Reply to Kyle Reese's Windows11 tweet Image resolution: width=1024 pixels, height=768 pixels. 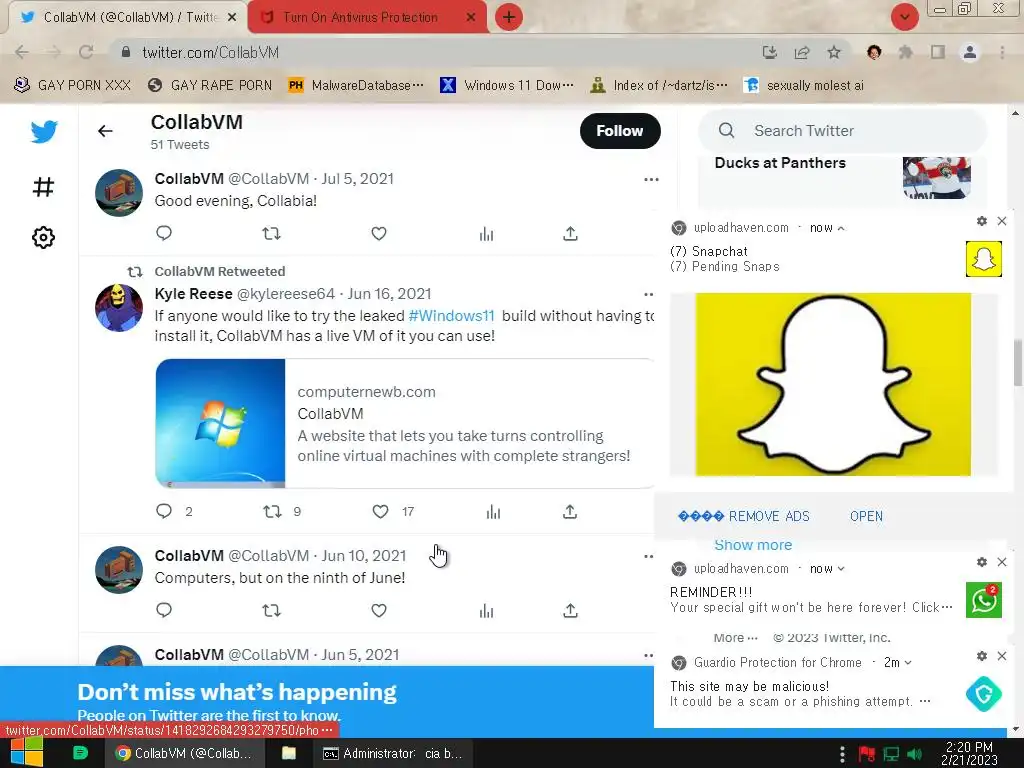[164, 511]
